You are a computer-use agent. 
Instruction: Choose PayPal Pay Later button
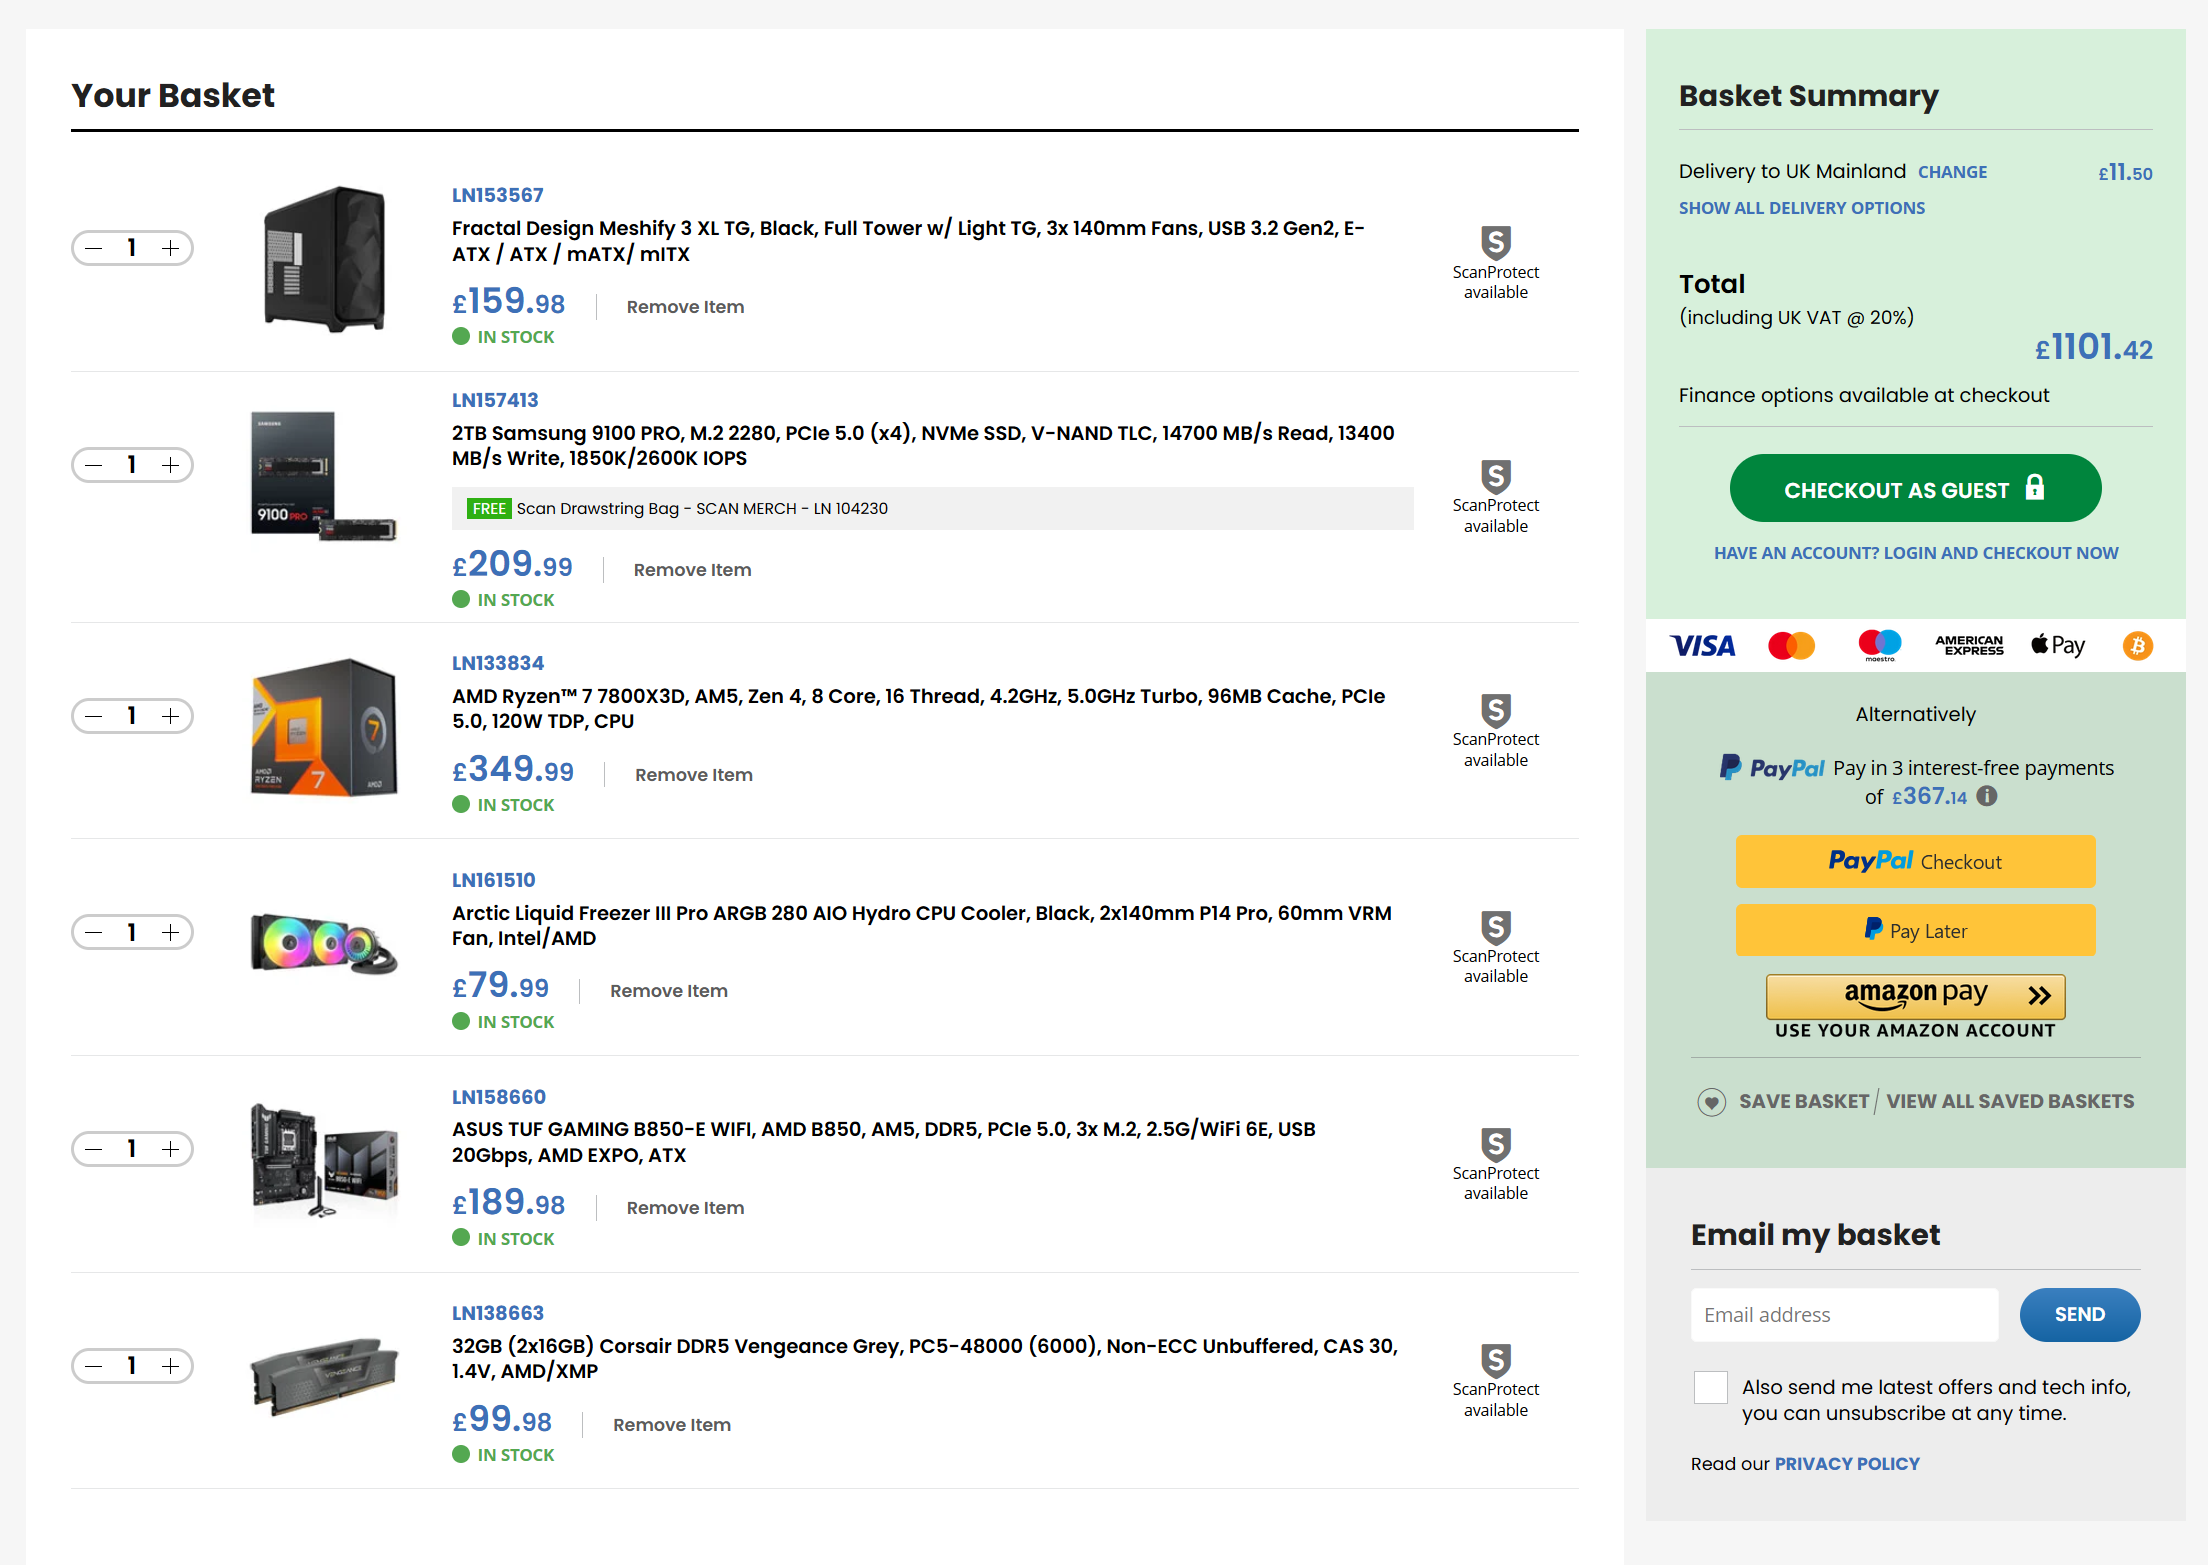click(1915, 931)
